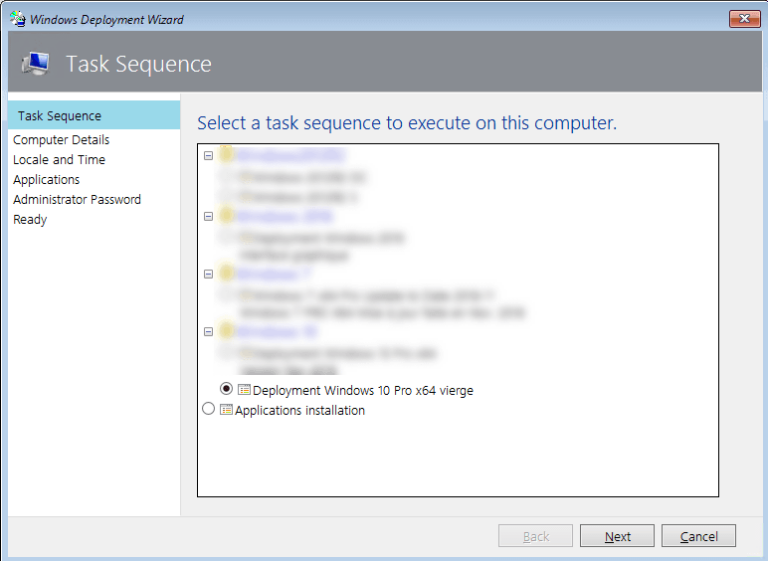Collapse the third folder in the tree
This screenshot has height=561, width=768.
tap(208, 274)
